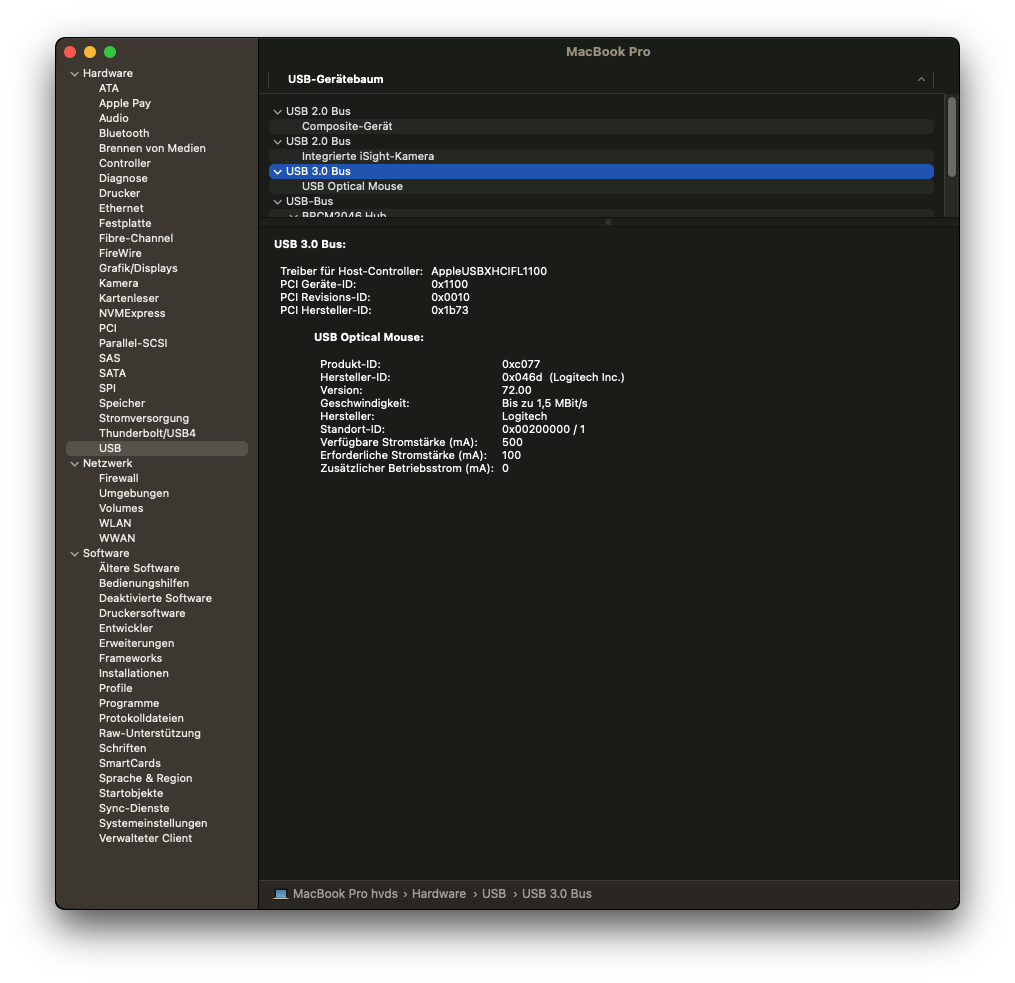Open WWAN network entry
Screen dimensions: 1015x983
tap(117, 538)
